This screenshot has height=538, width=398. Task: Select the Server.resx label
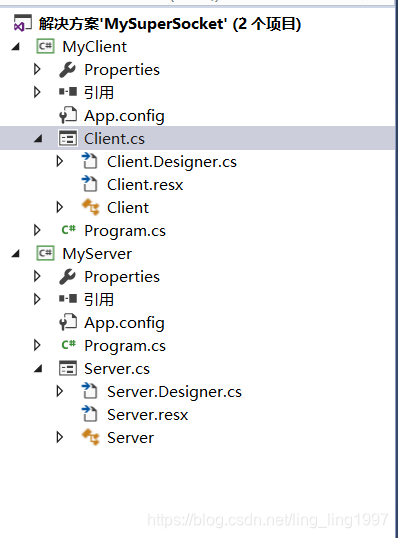(148, 415)
